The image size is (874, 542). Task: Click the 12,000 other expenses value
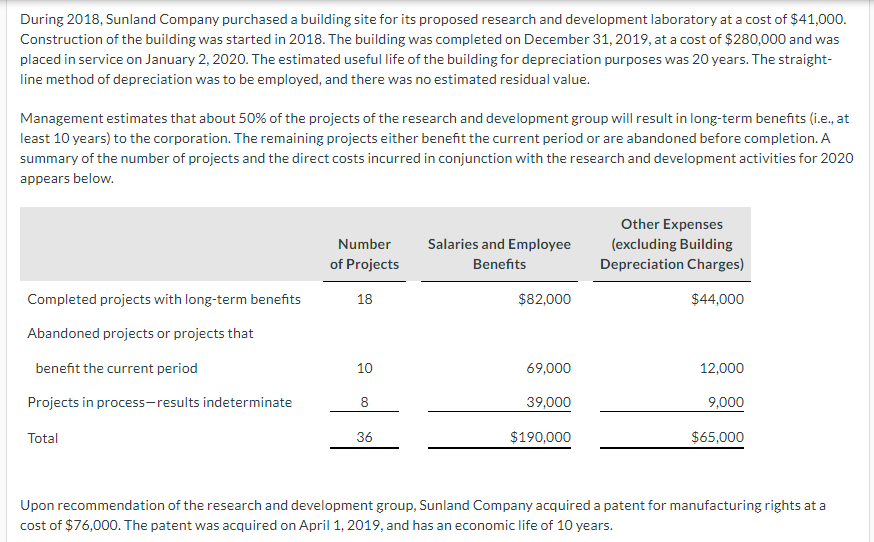722,369
